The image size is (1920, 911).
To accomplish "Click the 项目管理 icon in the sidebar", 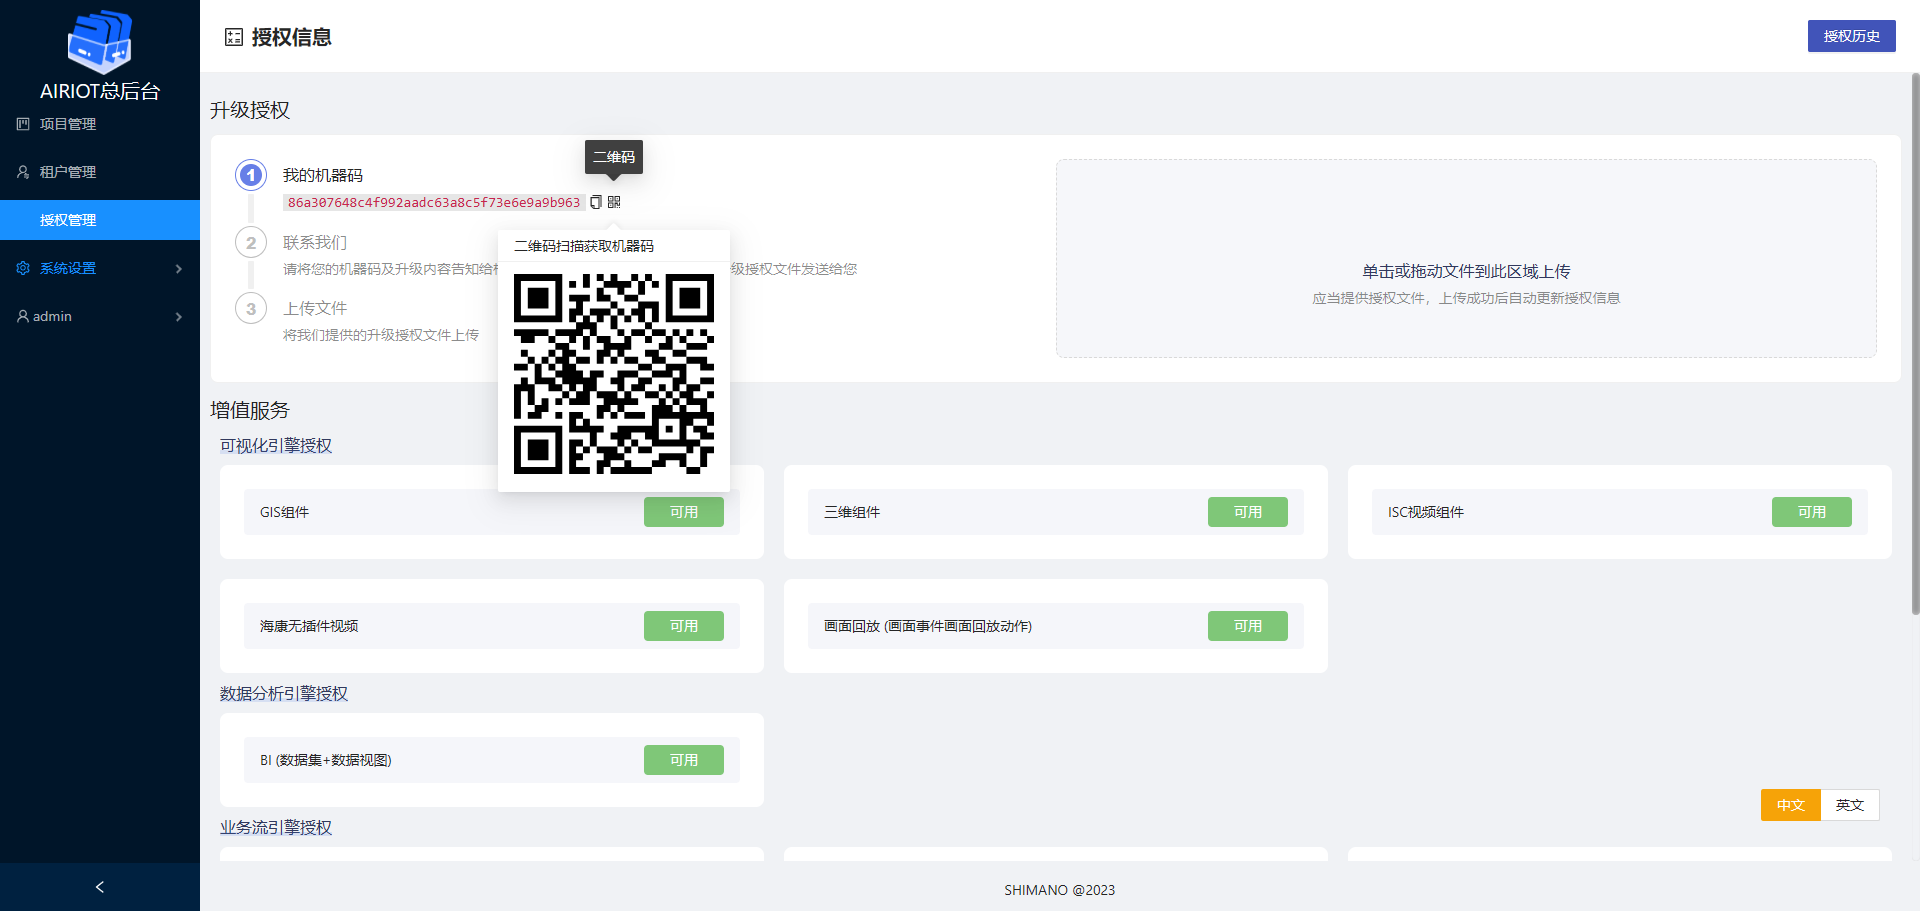I will (23, 124).
